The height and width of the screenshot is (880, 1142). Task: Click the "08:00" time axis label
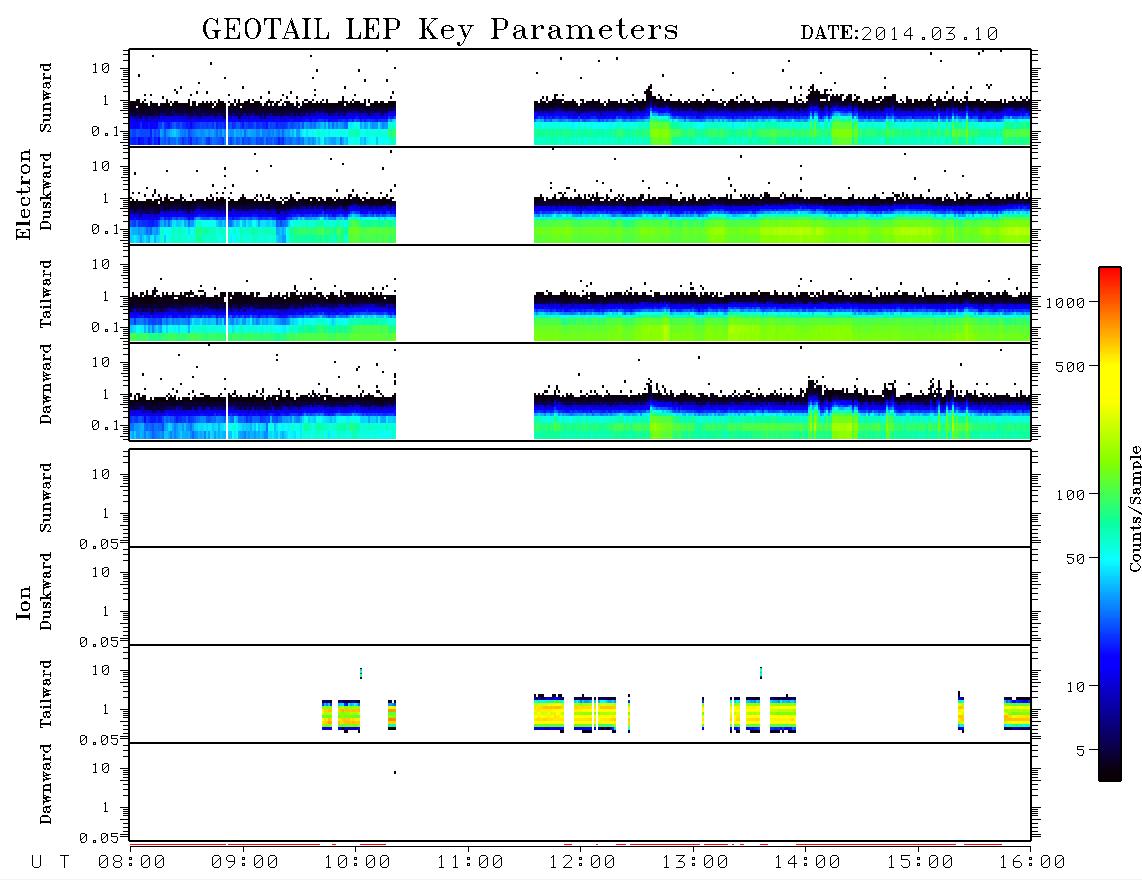point(132,863)
